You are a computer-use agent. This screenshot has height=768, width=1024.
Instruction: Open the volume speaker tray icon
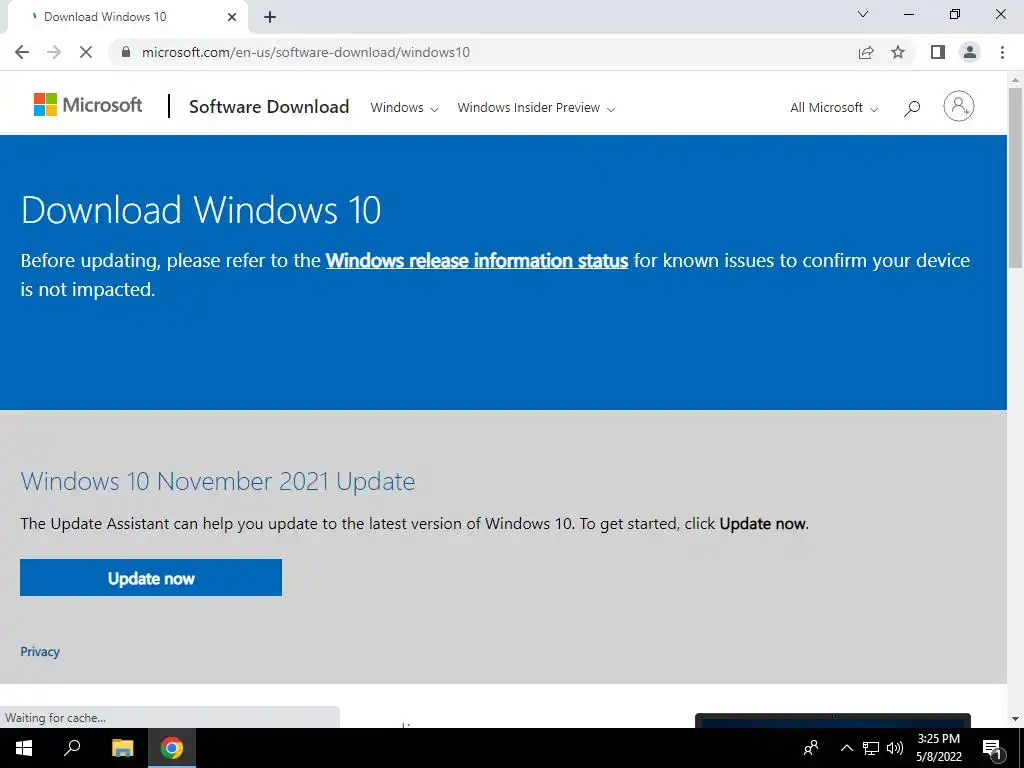[x=895, y=748]
